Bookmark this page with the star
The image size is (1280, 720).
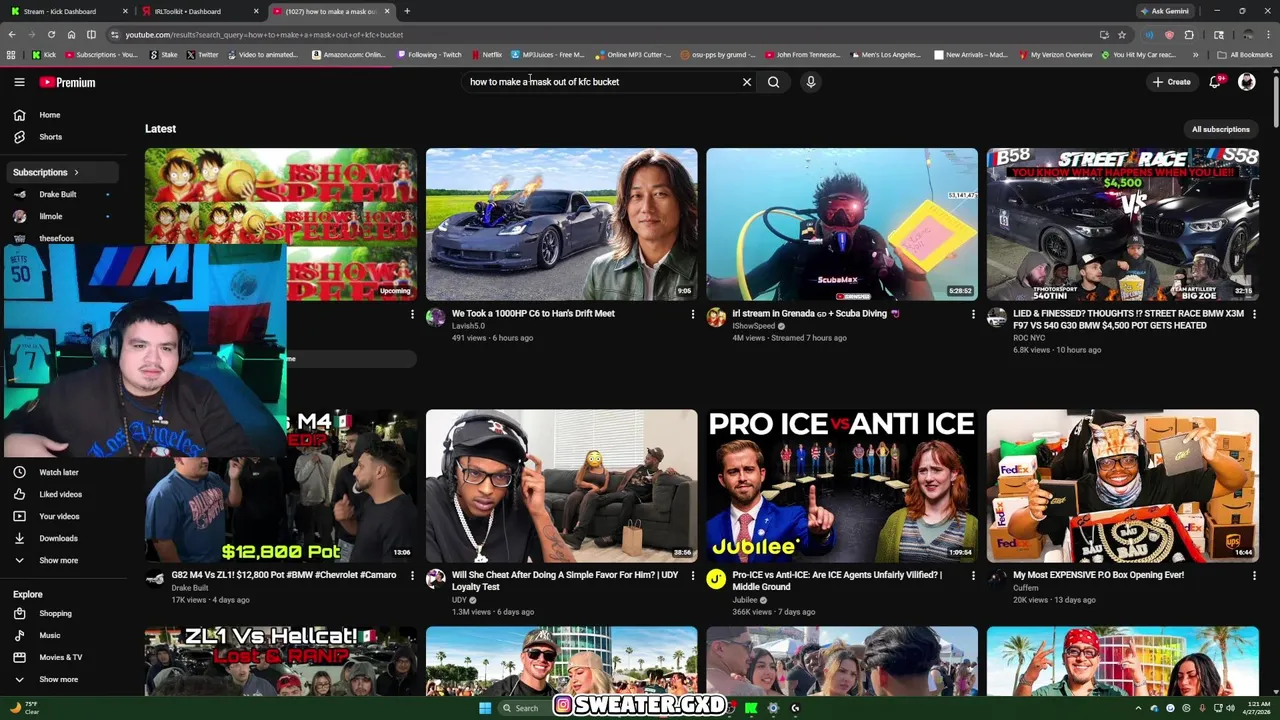(x=1122, y=34)
